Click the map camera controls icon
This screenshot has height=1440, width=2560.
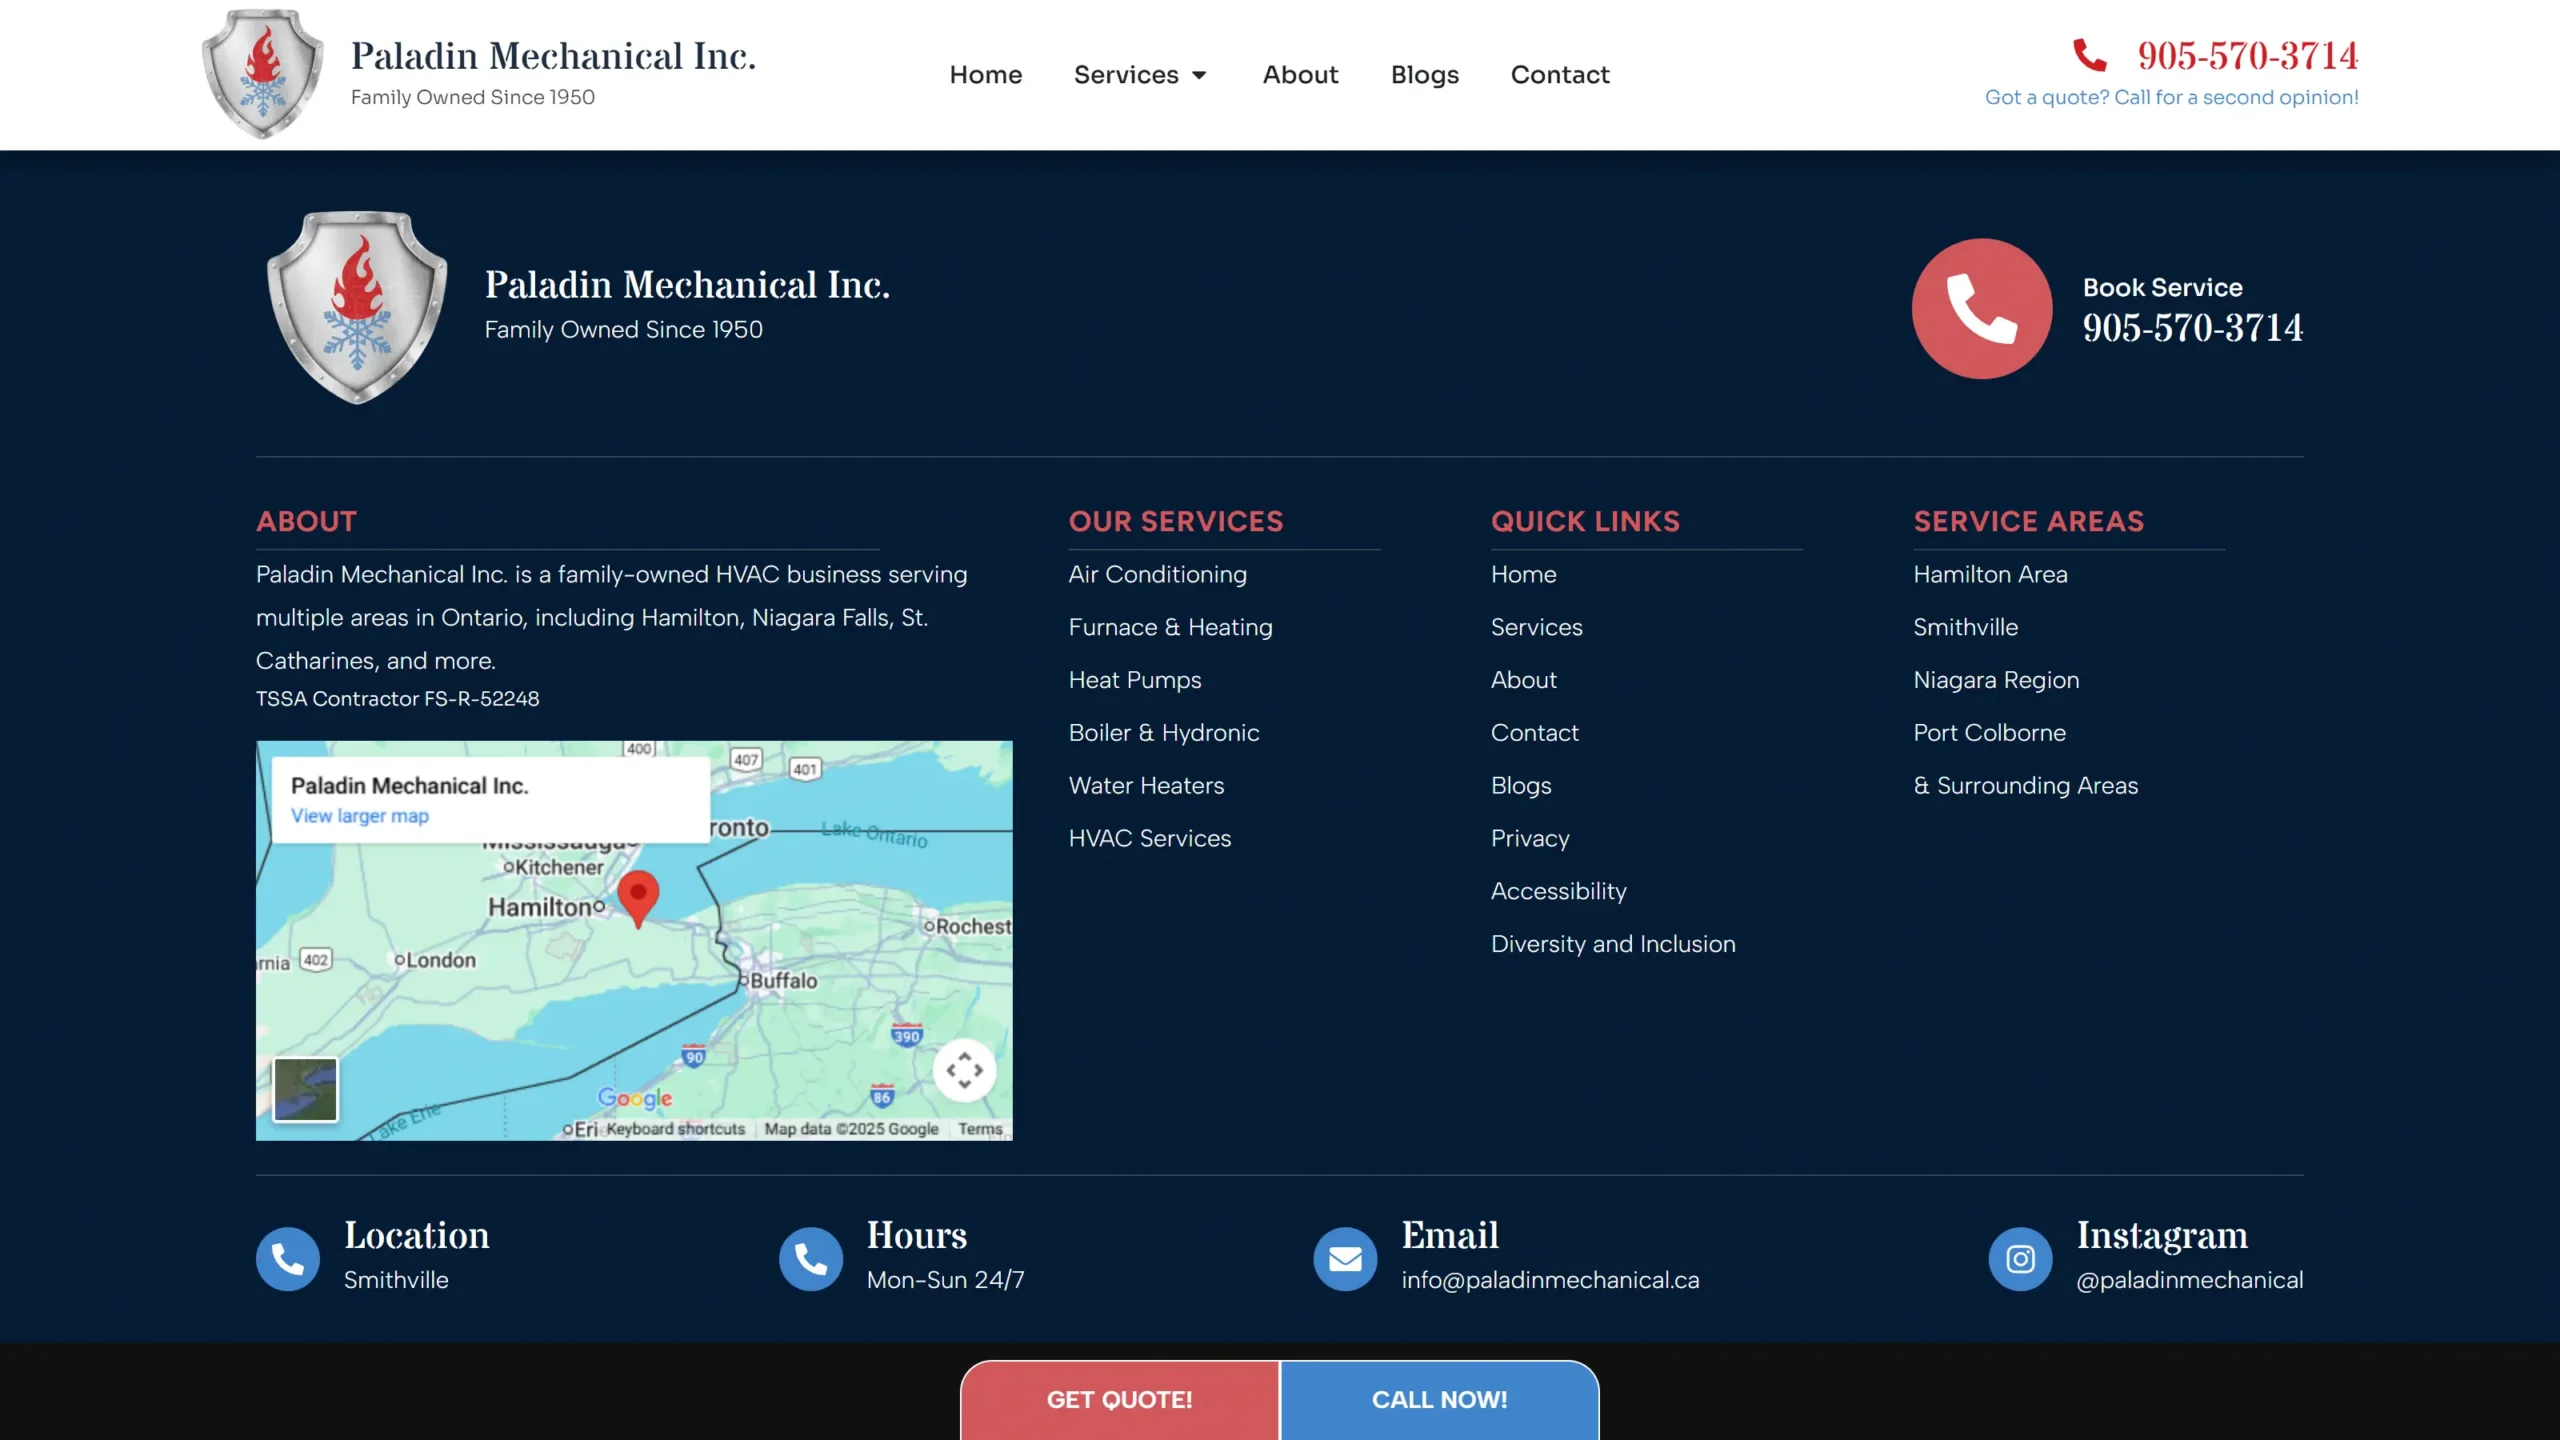(x=964, y=1070)
